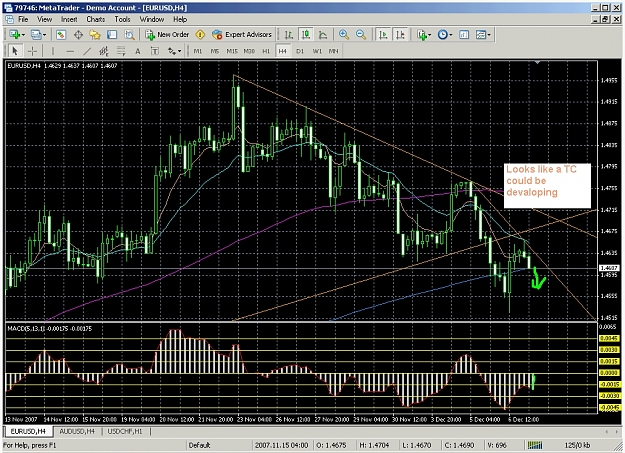Screen dimensions: 625x453
Task: Set timeframe to MN monthly
Action: tap(333, 51)
